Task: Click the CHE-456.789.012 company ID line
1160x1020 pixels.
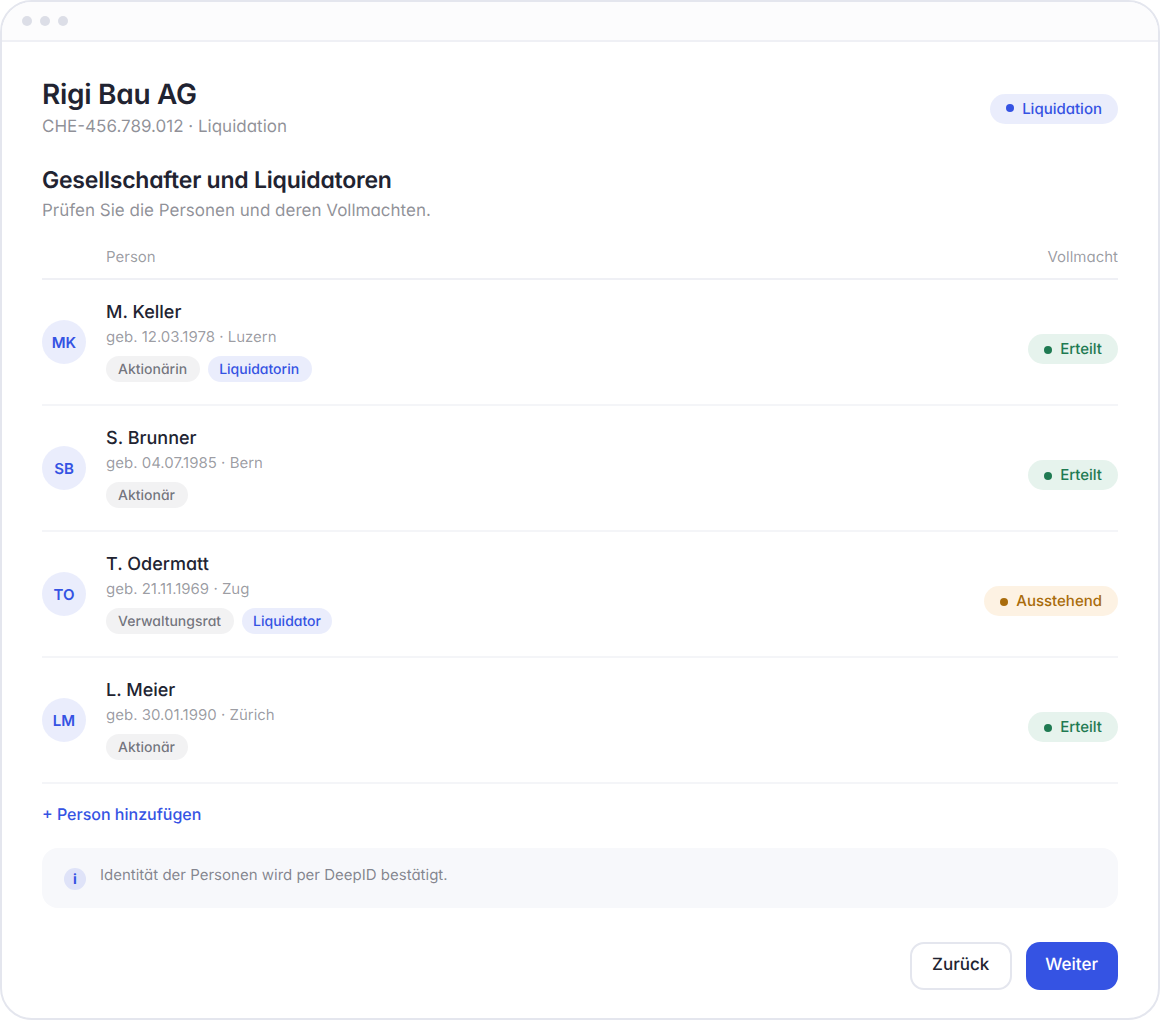Action: (164, 126)
